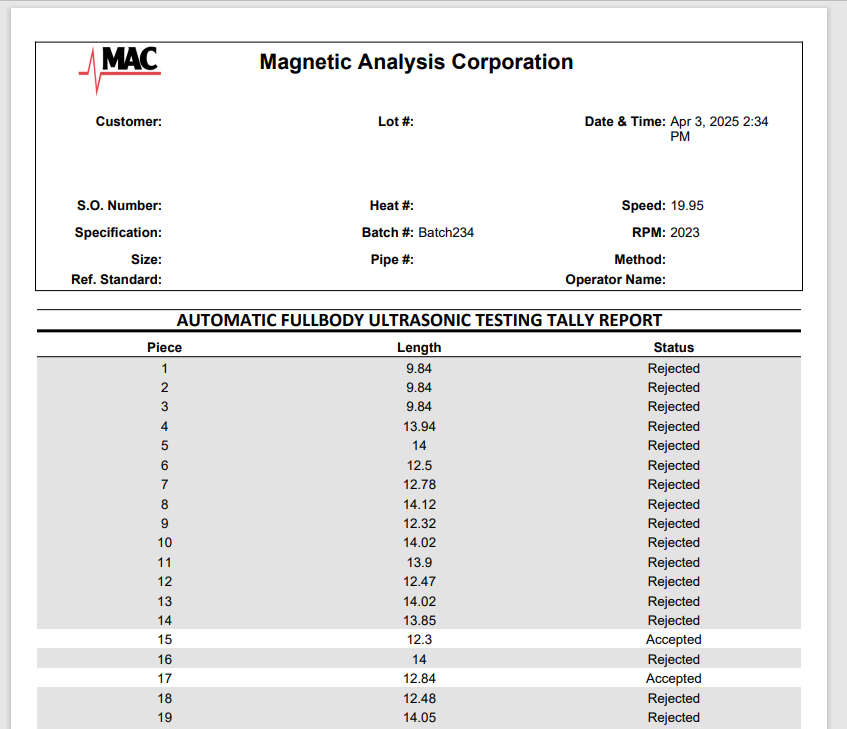
Task: Click the Accepted status in row 17
Action: tap(673, 678)
